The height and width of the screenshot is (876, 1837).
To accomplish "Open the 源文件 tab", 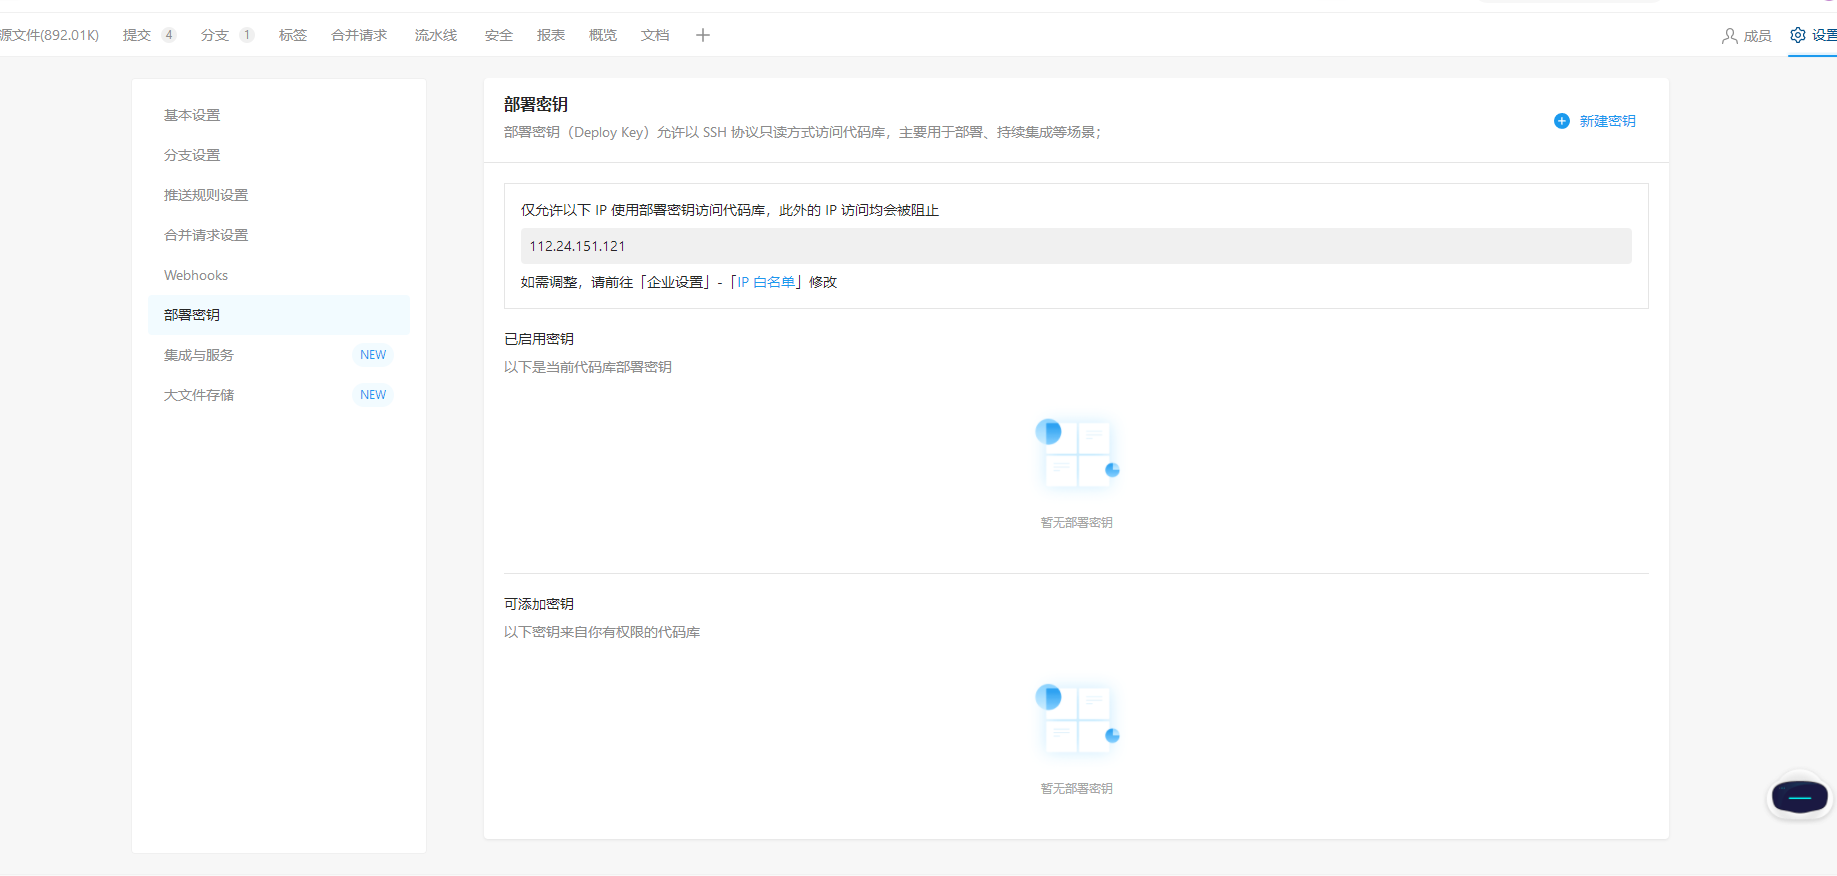I will 49,35.
